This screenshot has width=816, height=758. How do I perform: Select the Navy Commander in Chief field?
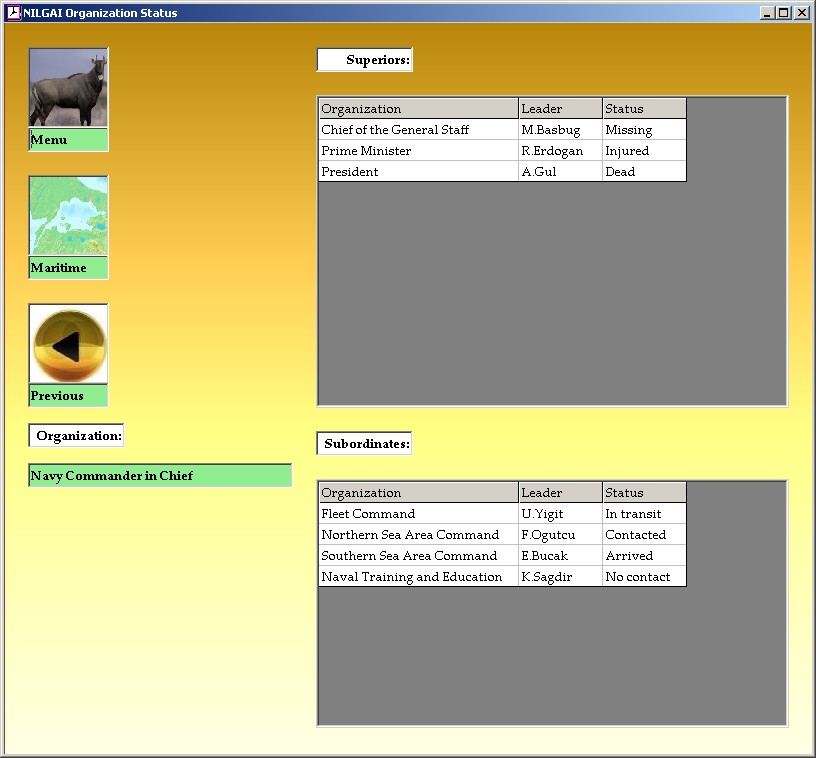pyautogui.click(x=160, y=476)
